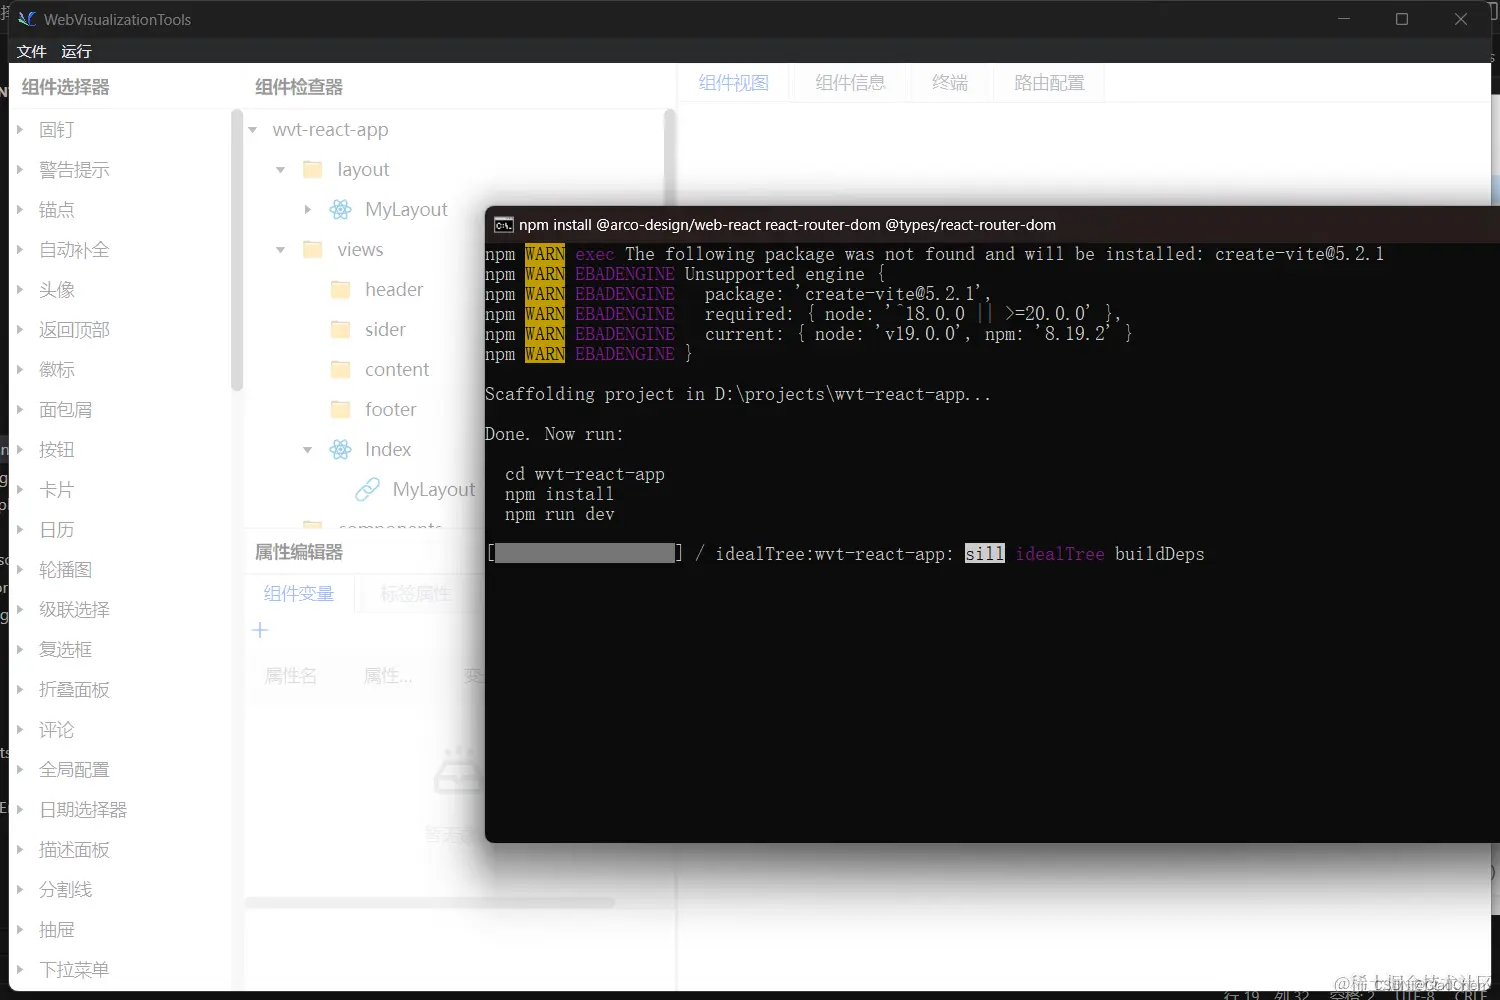Click the npm install console title bar
Viewport: 1500px width, 1000px height.
pos(992,225)
